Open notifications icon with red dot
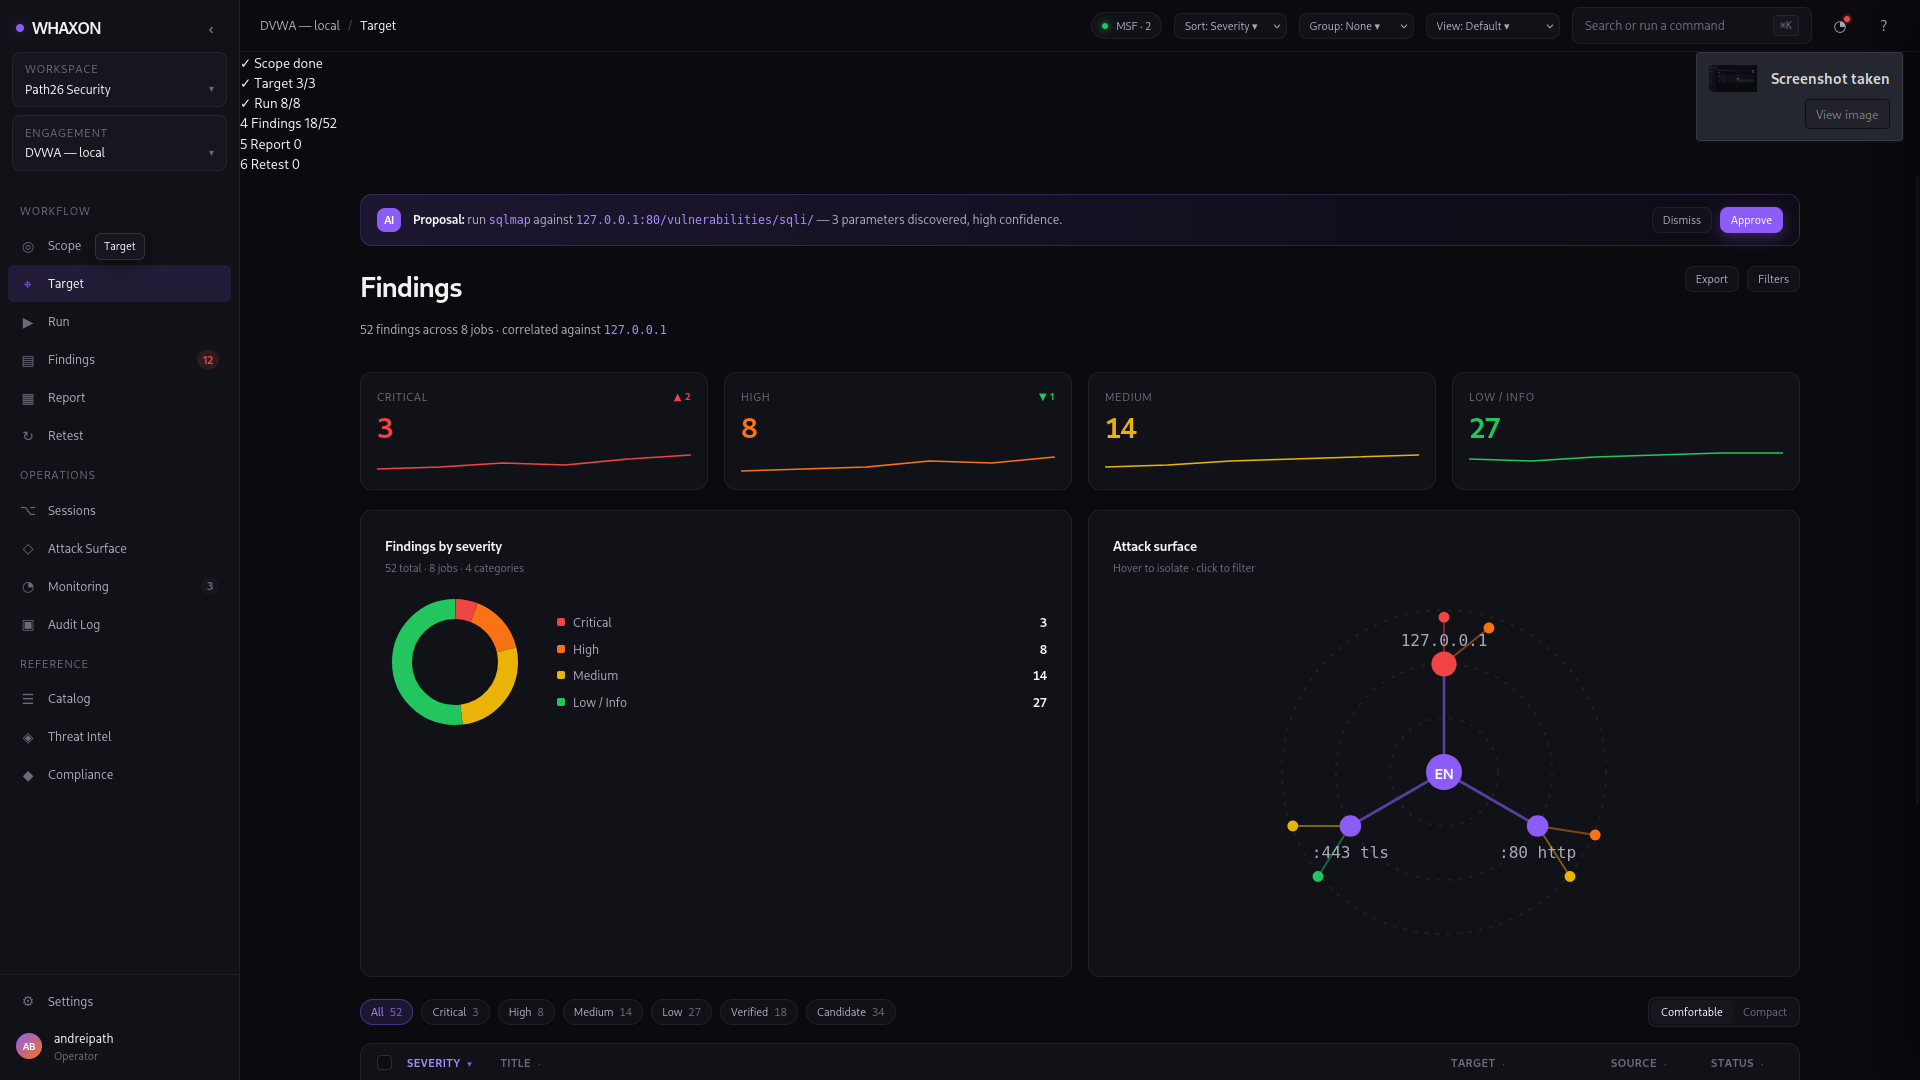The height and width of the screenshot is (1080, 1920). (x=1840, y=26)
